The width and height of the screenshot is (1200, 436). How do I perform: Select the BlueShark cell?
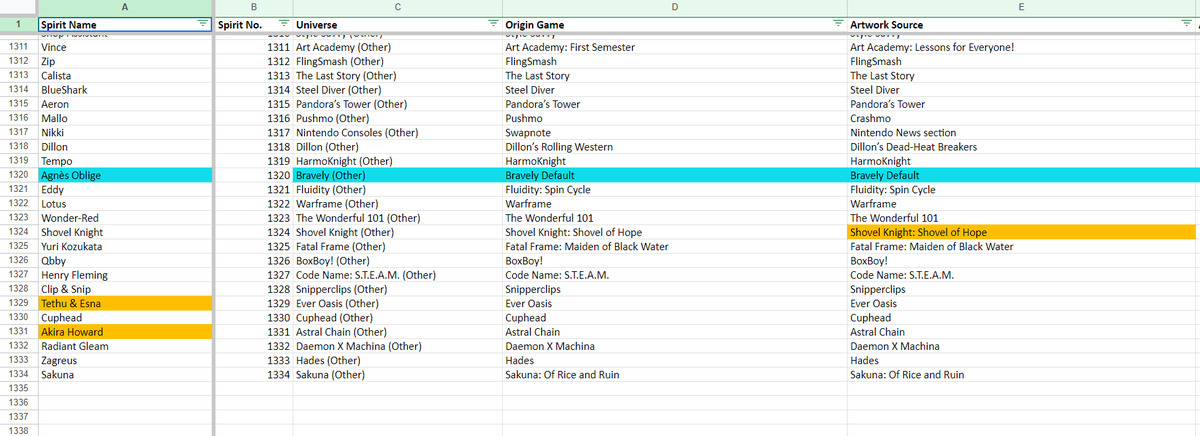(x=124, y=90)
